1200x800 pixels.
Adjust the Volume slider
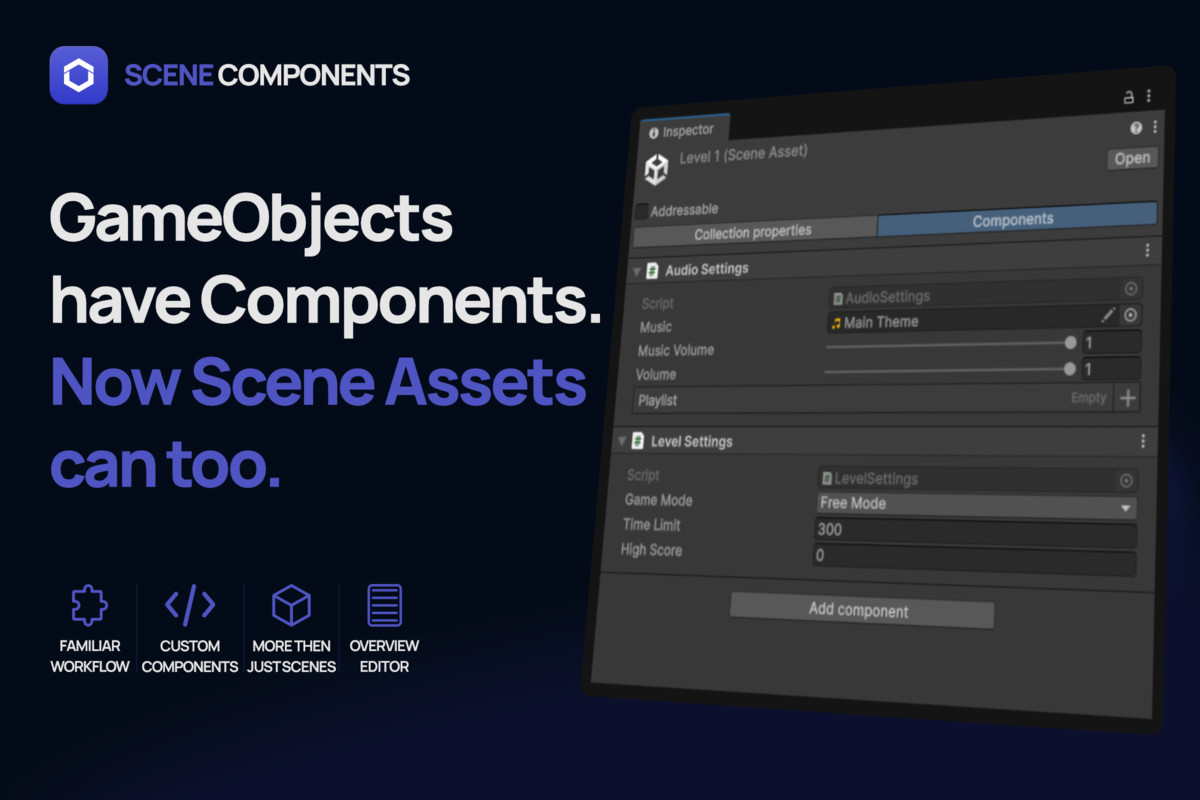(950, 370)
